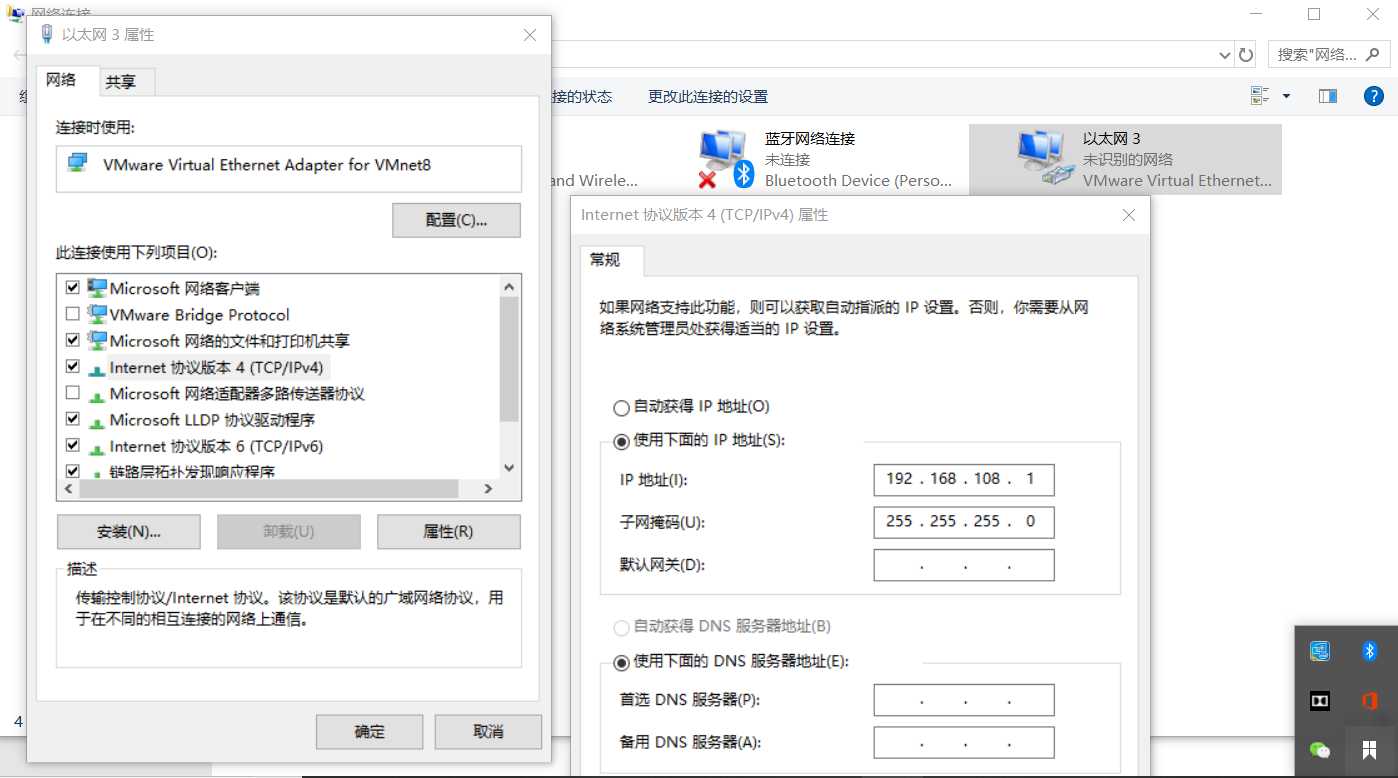The width and height of the screenshot is (1398, 778).
Task: Click down arrow of the items list scrollbar
Action: pos(509,468)
